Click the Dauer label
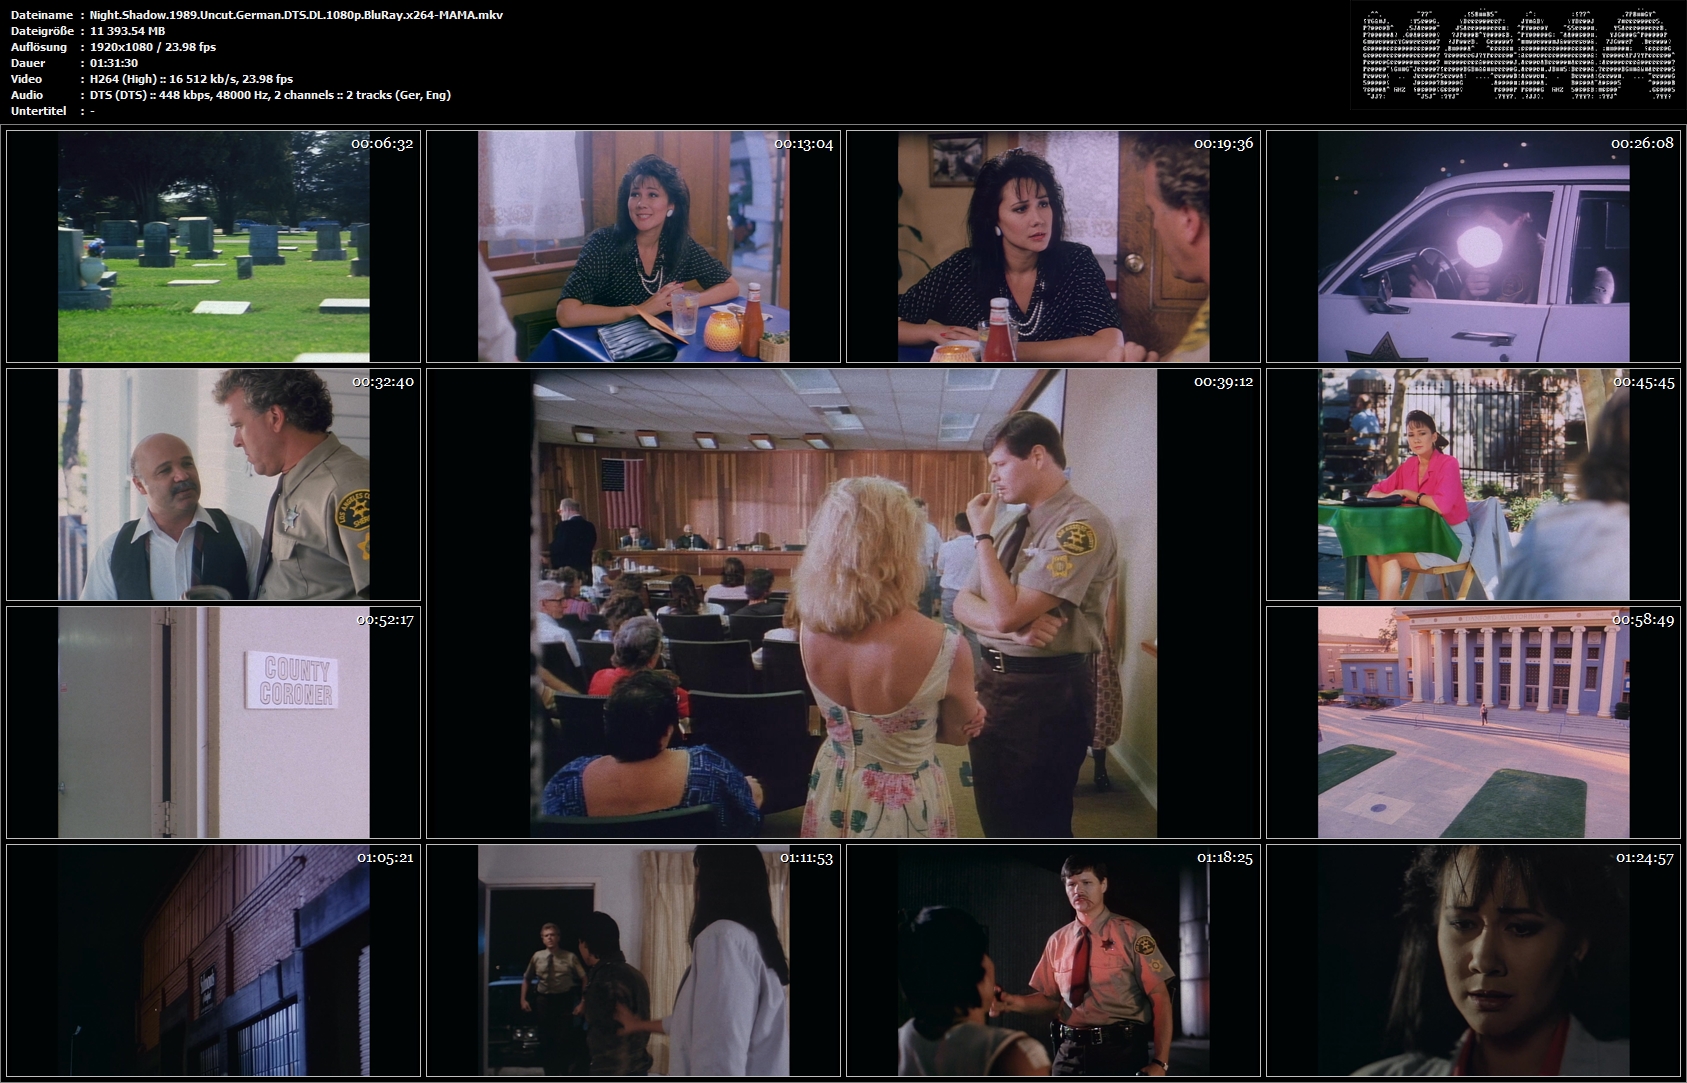 [x=28, y=63]
